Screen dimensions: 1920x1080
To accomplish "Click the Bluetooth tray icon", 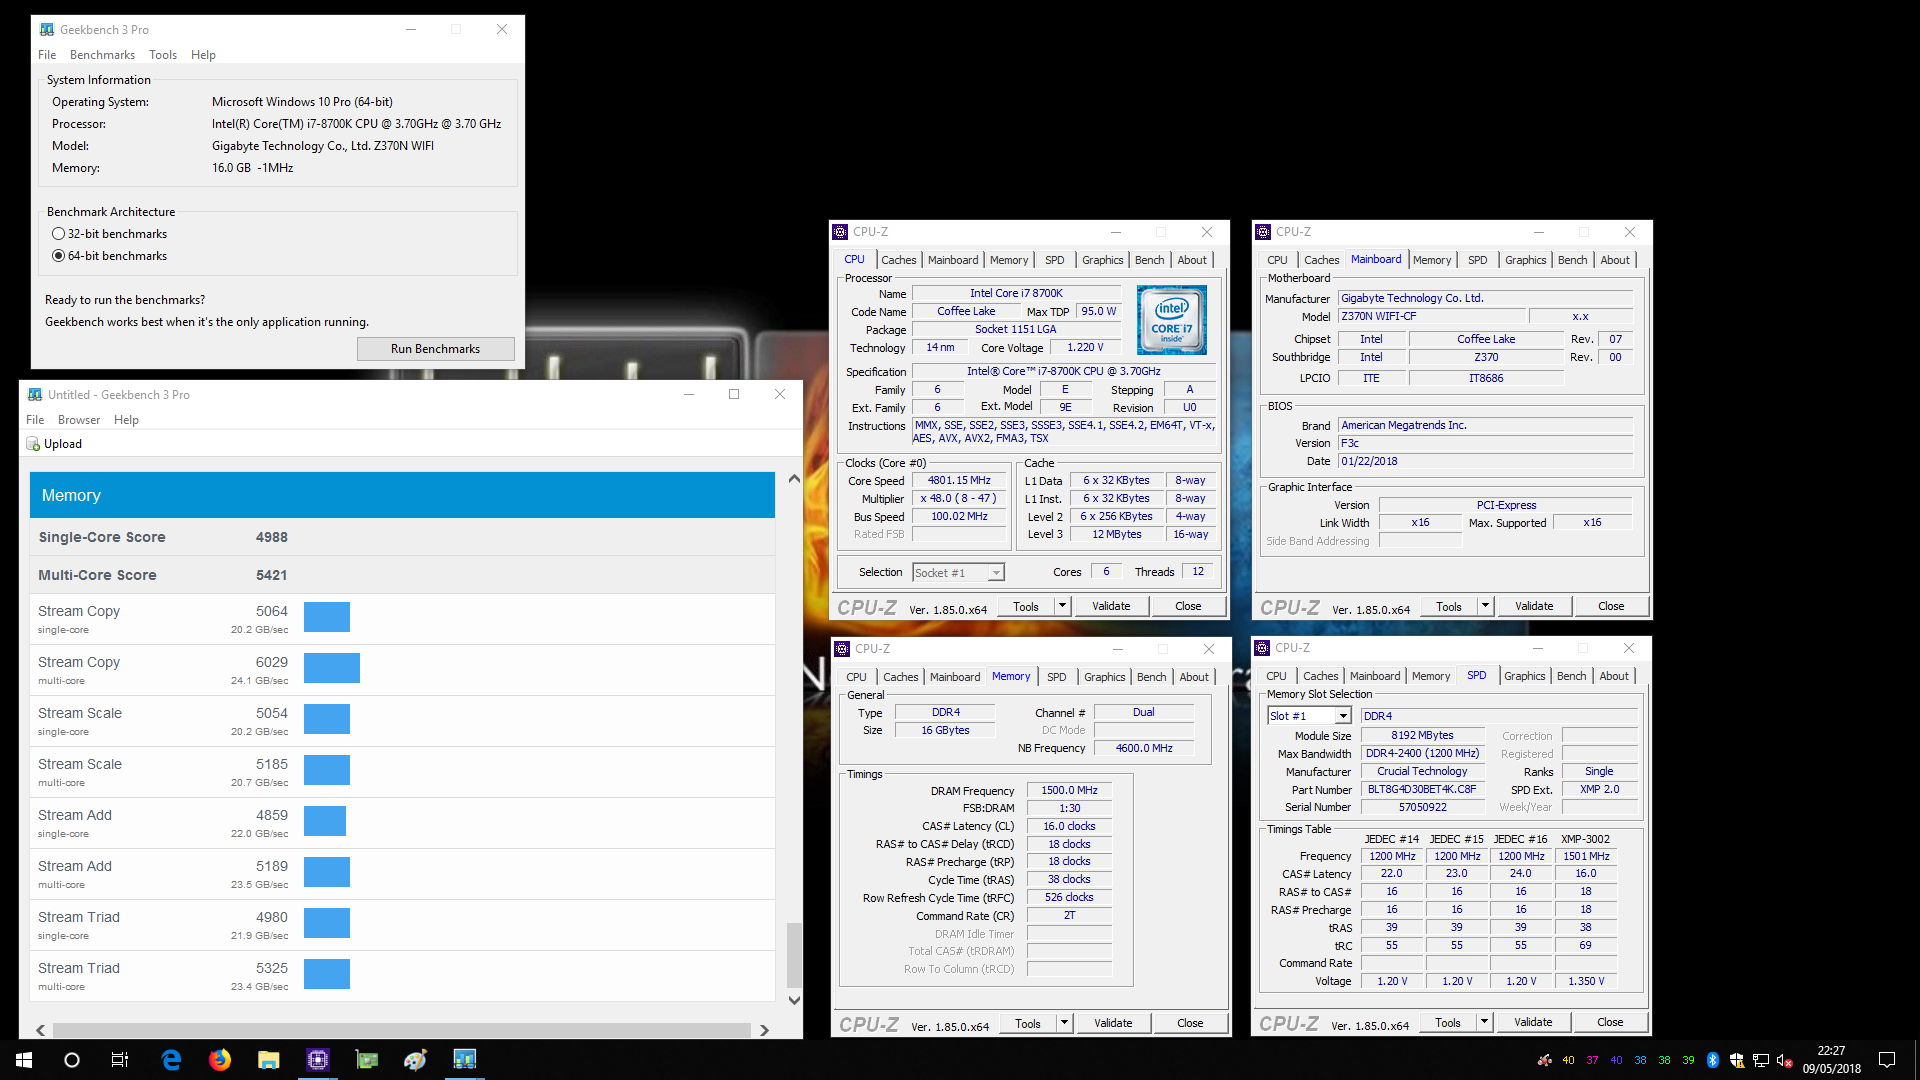I will 1712,1060.
